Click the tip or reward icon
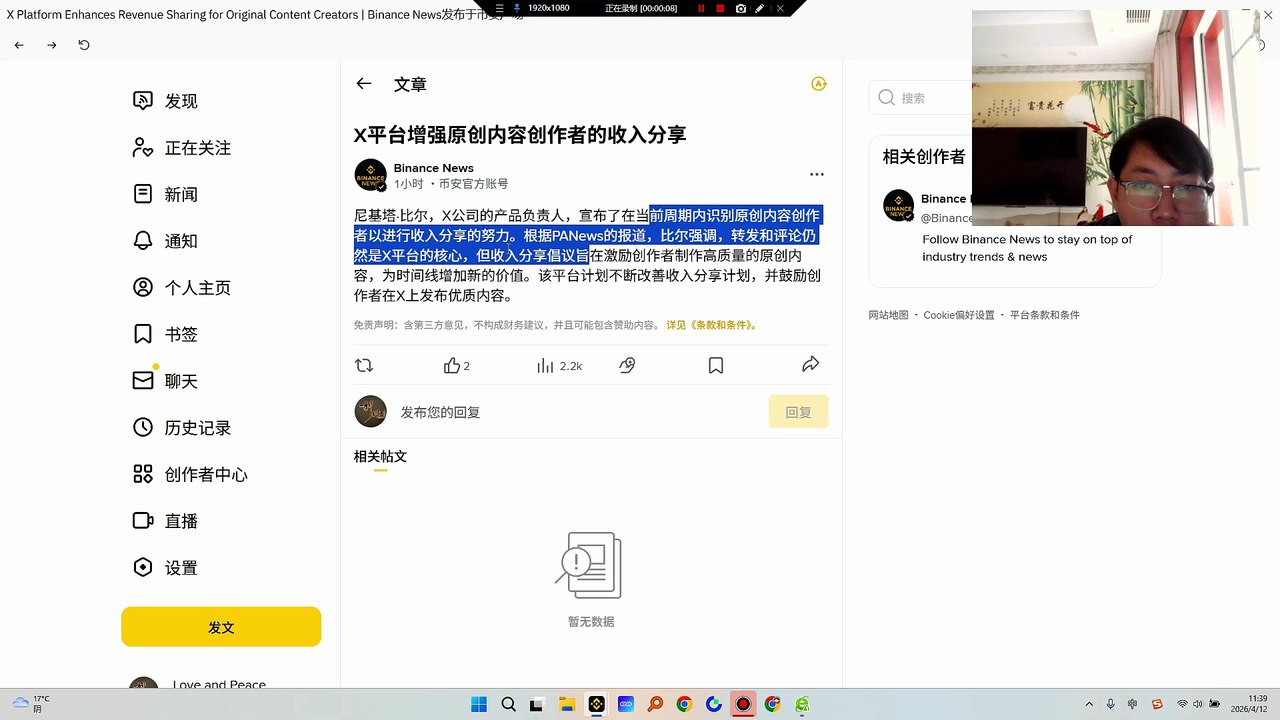 [x=627, y=366]
